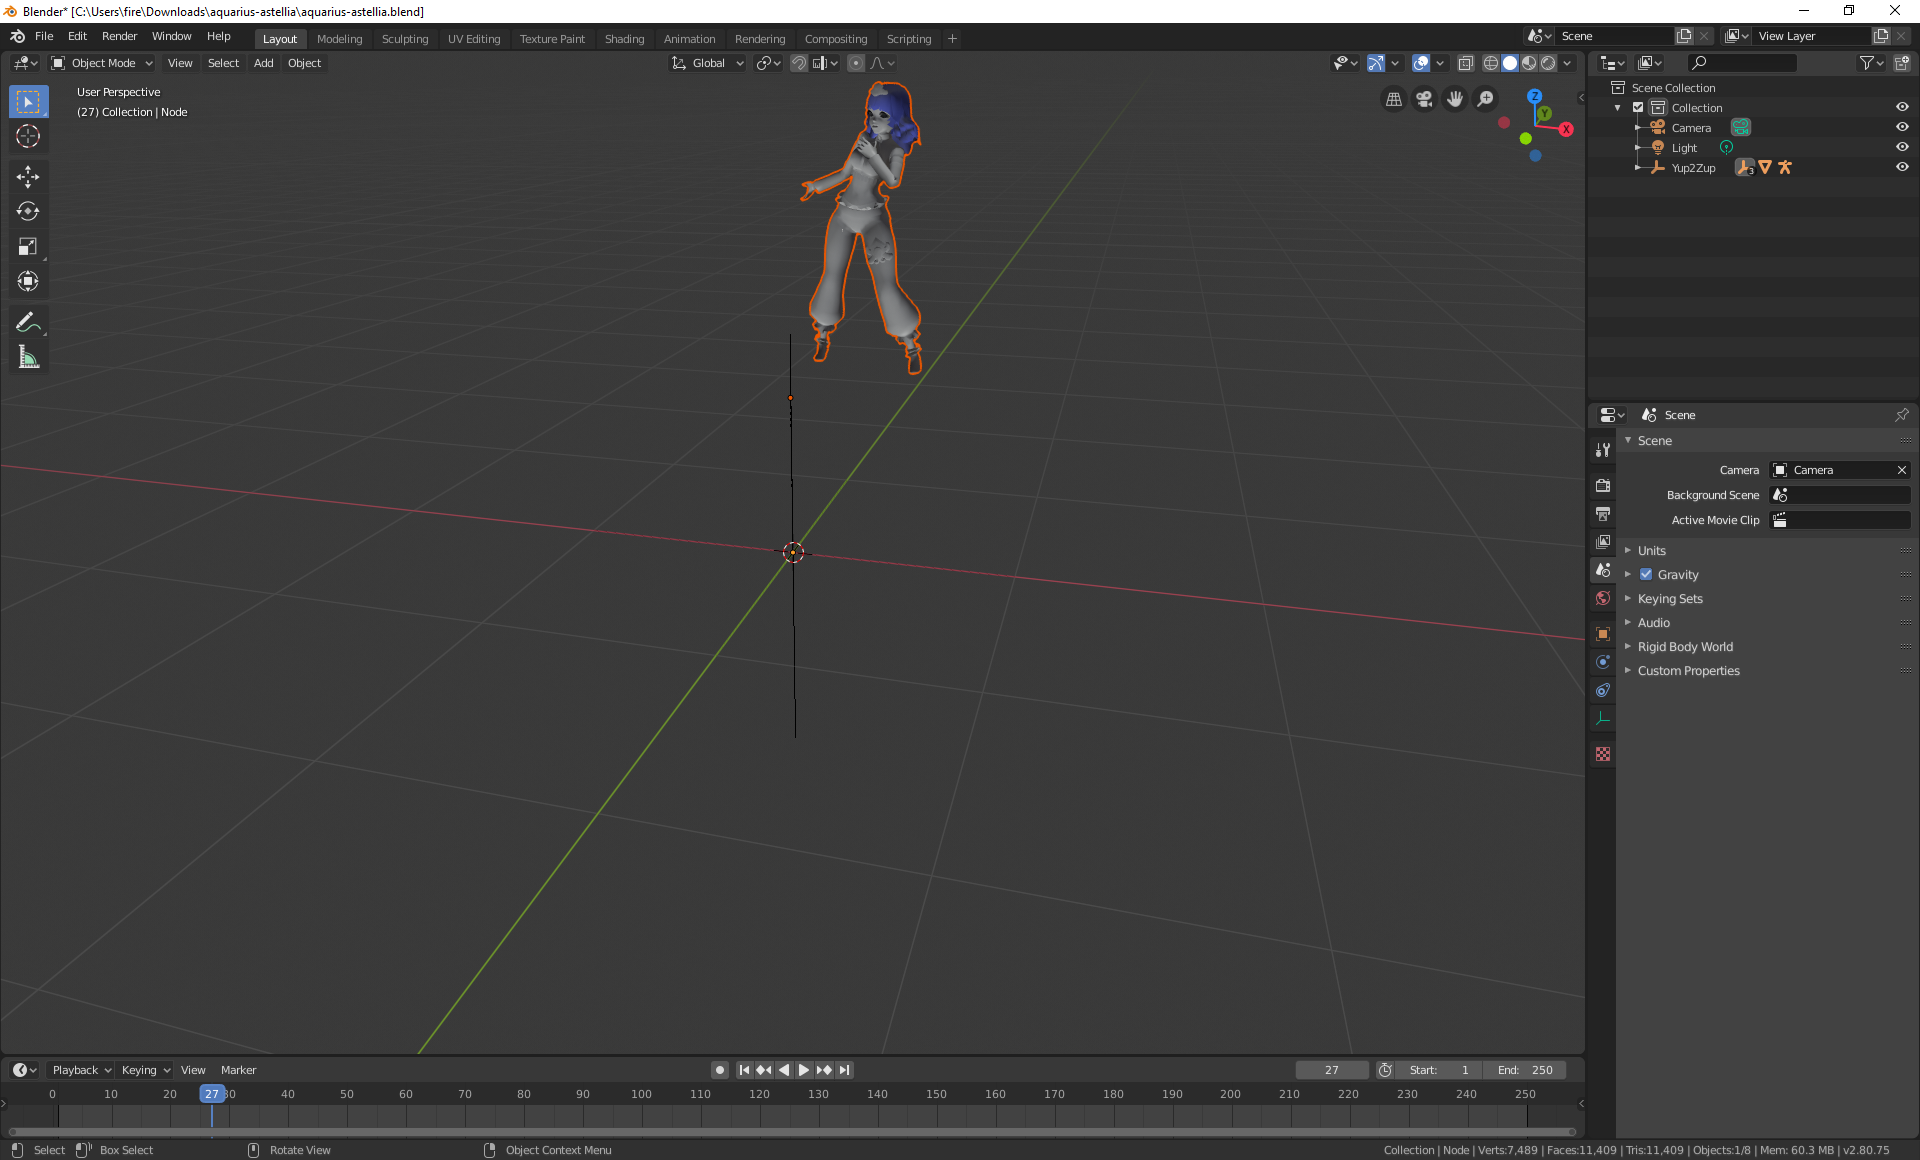Select the Measure tool
This screenshot has height=1160, width=1920.
tap(28, 356)
